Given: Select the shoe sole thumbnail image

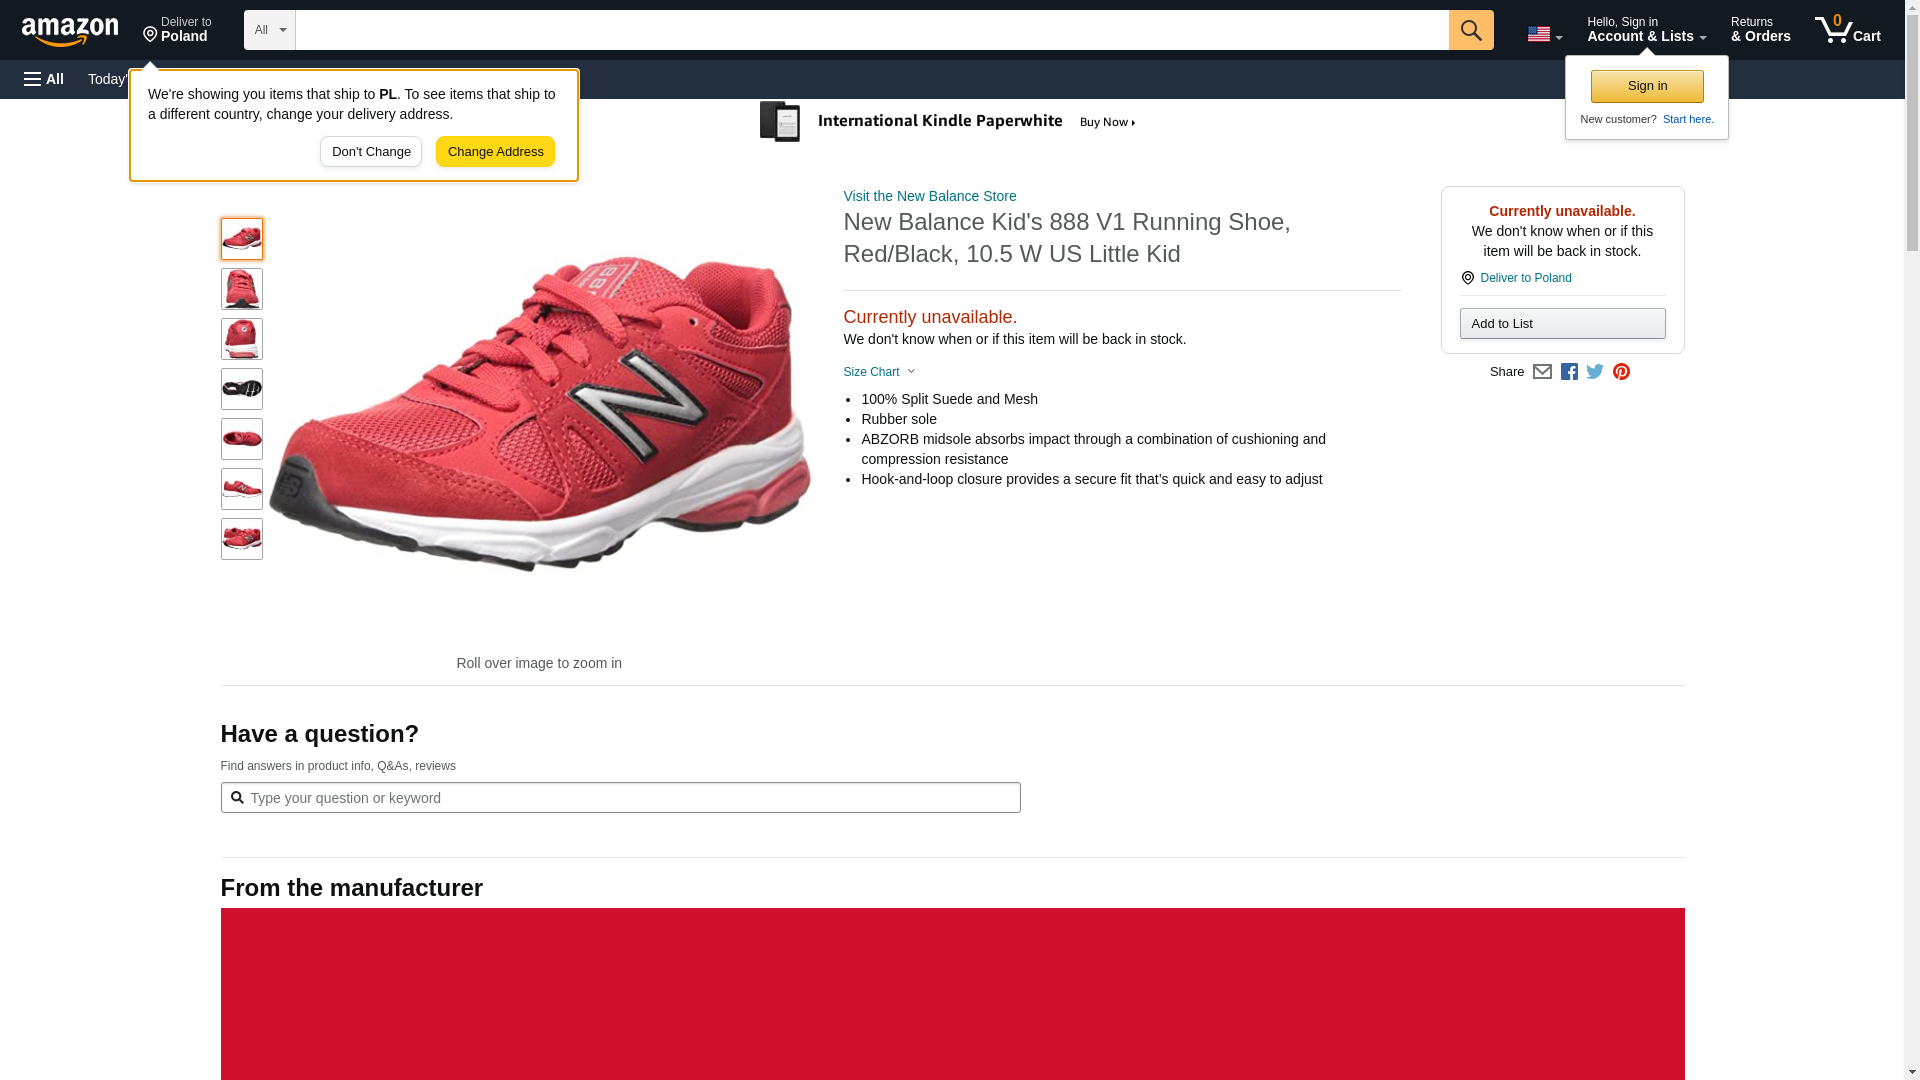Looking at the screenshot, I should [x=242, y=389].
